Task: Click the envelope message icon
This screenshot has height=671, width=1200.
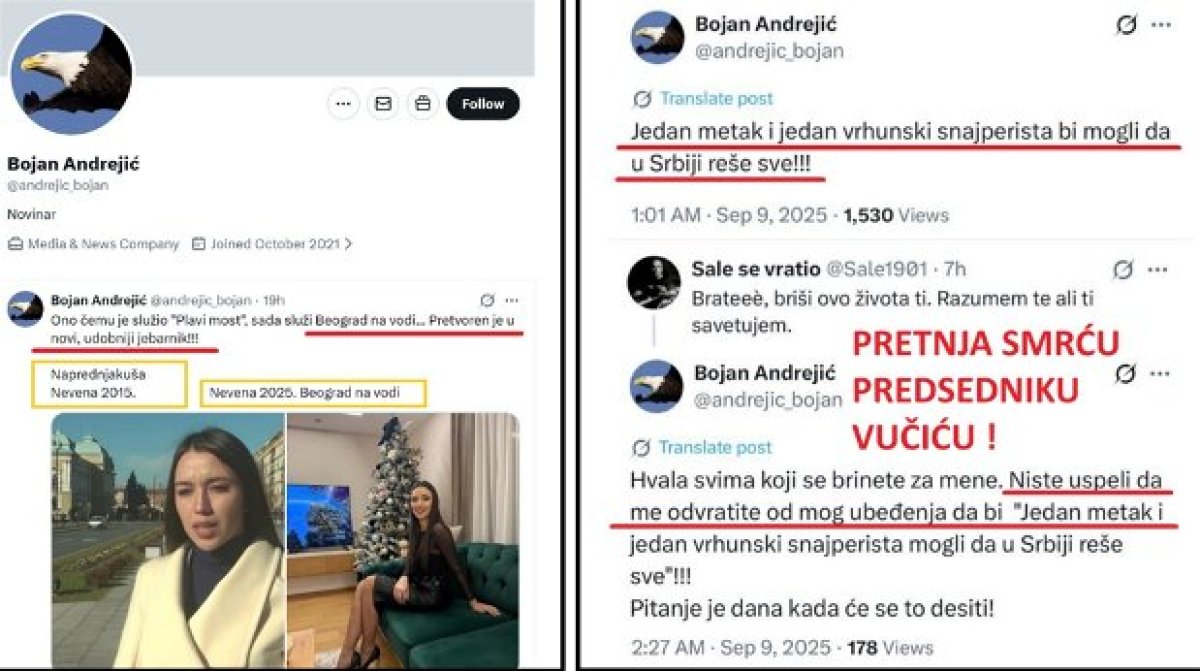Action: click(383, 104)
